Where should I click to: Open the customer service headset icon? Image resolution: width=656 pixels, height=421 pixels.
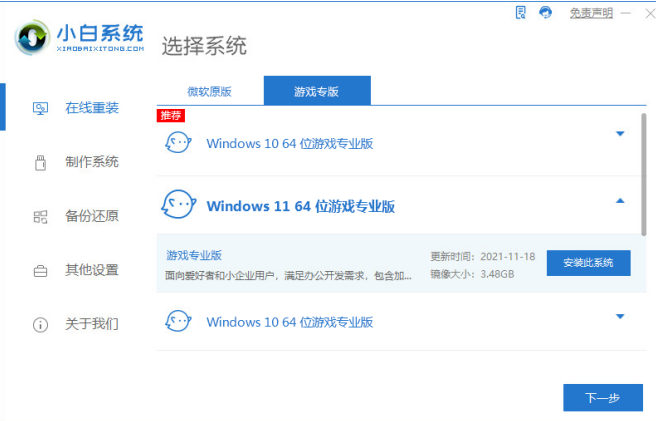click(x=545, y=13)
